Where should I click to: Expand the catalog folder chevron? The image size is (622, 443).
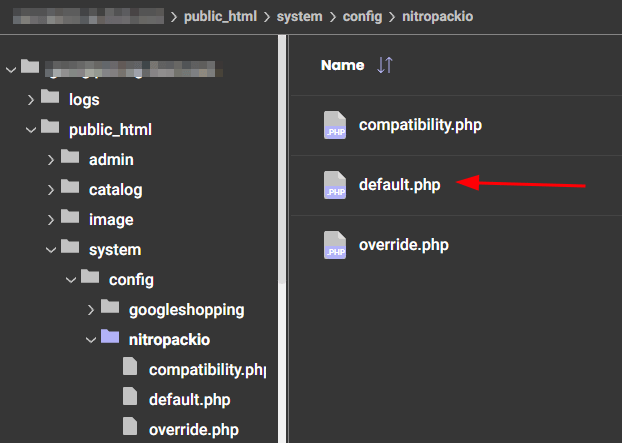pyautogui.click(x=51, y=189)
